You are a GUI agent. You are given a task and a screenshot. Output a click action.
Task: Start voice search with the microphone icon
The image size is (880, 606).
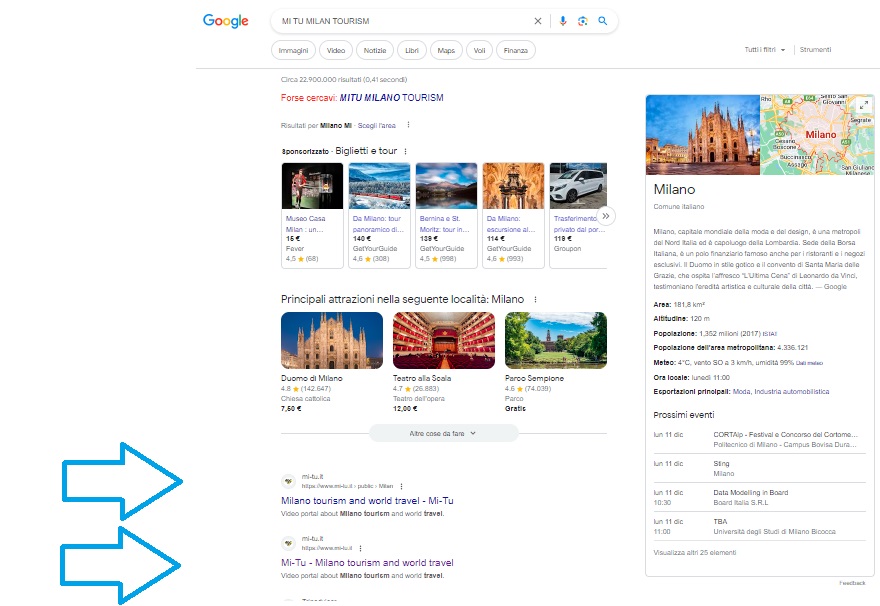563,21
